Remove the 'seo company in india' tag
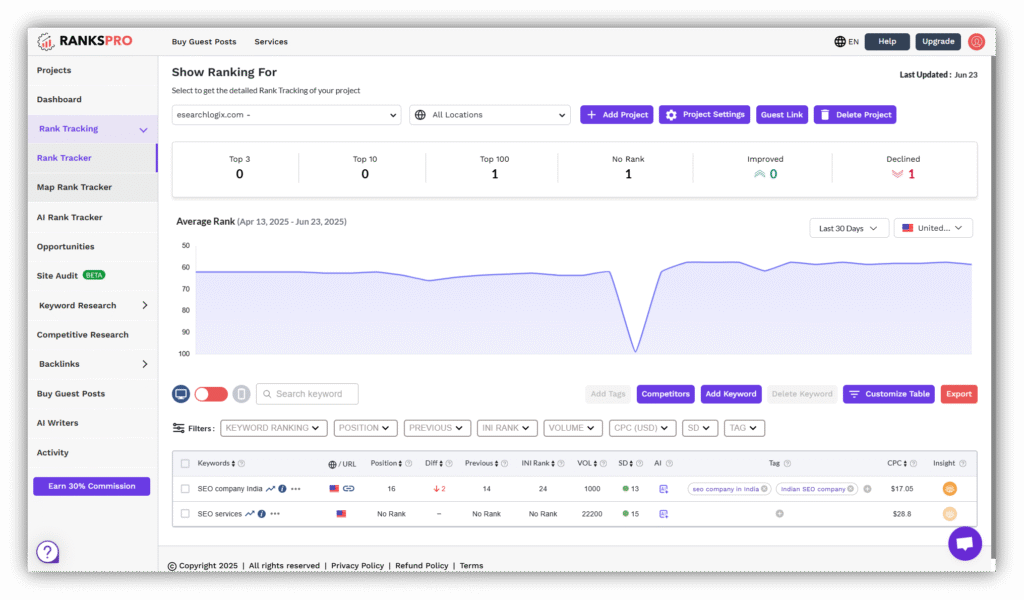The height and width of the screenshot is (600, 1024). click(764, 488)
